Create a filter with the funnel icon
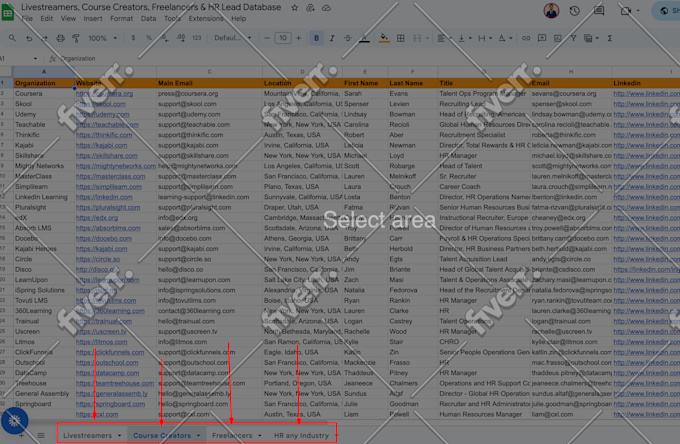 (x=573, y=38)
